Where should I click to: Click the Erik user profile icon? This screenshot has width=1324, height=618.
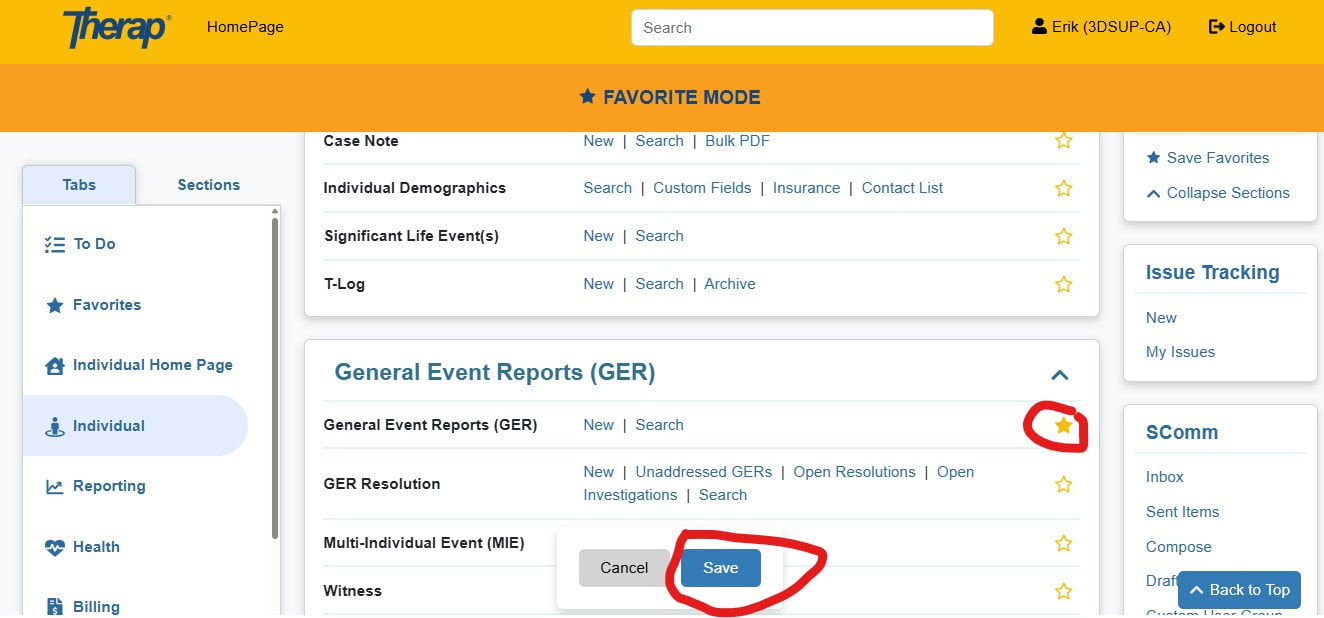pos(1039,27)
